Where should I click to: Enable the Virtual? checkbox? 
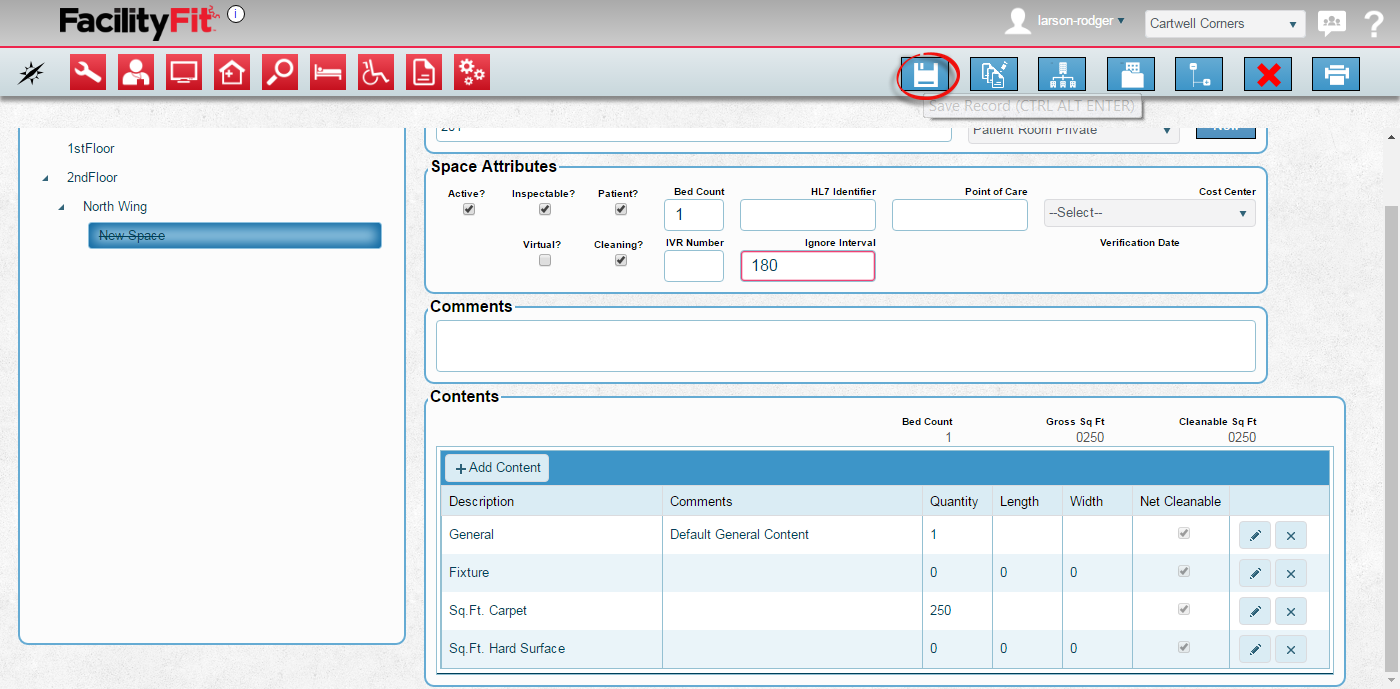click(545, 260)
